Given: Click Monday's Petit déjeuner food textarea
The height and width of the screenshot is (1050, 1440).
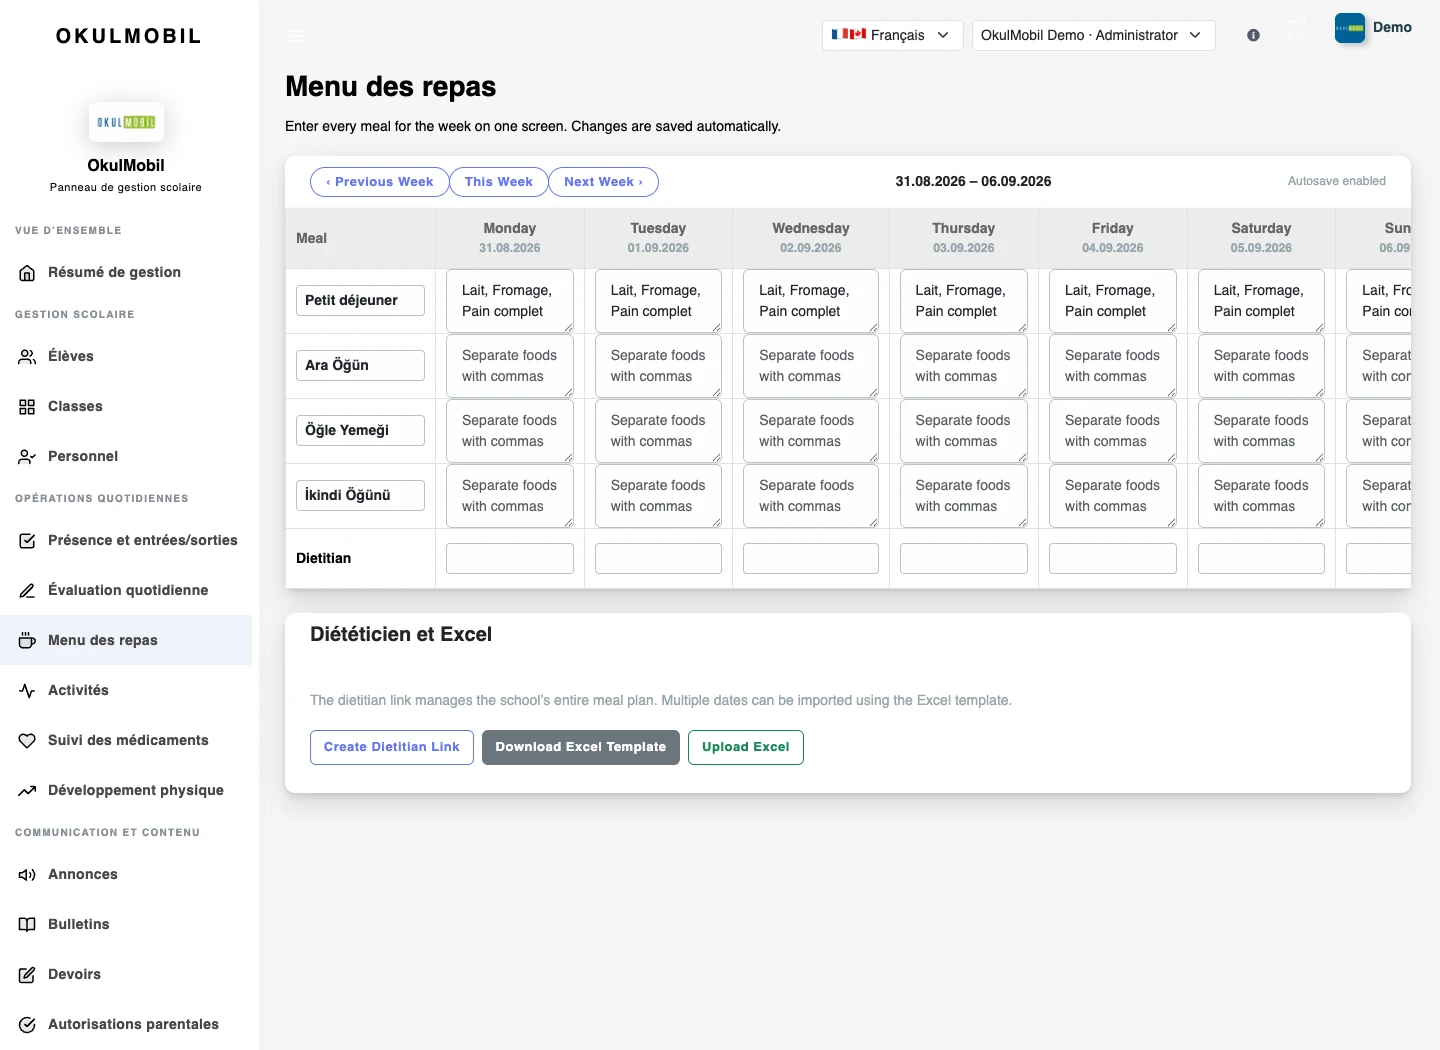Looking at the screenshot, I should (x=510, y=301).
